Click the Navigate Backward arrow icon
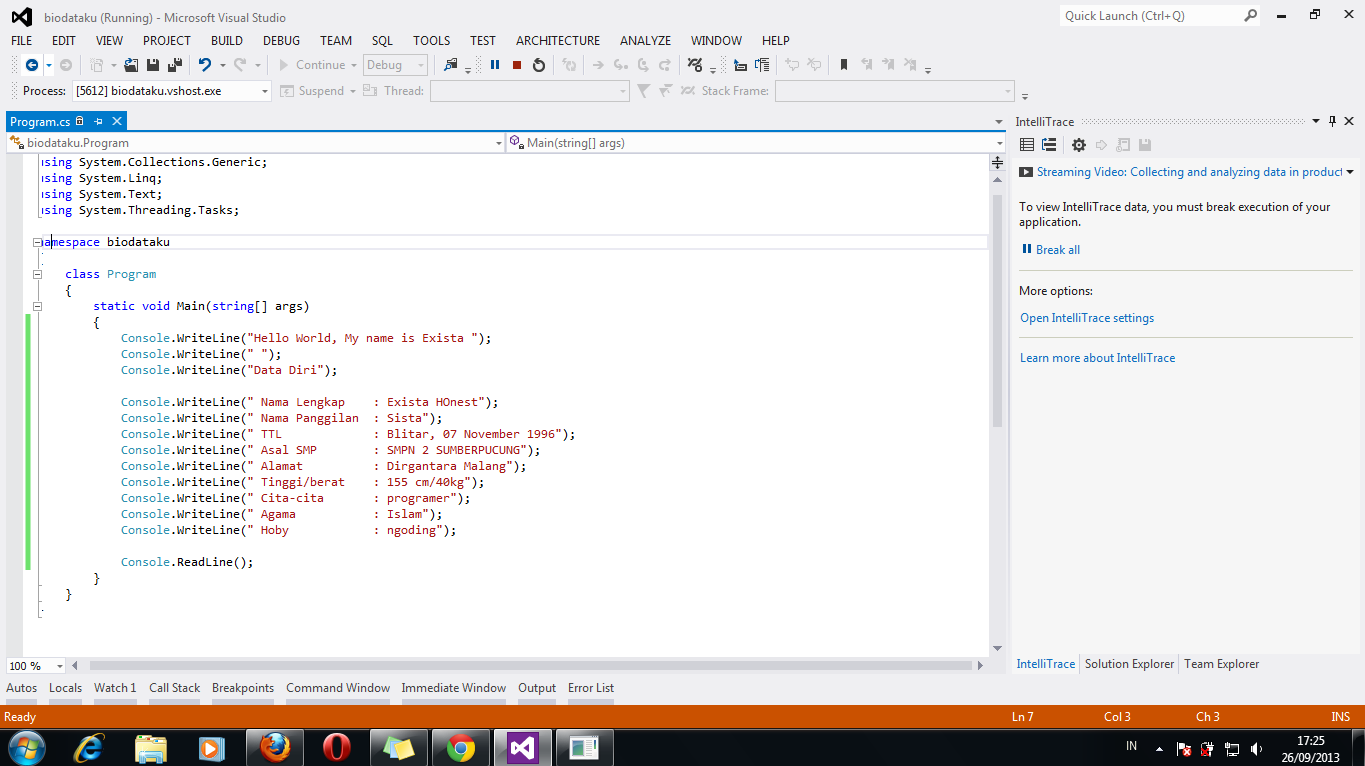Viewport: 1365px width, 766px height. pos(31,65)
